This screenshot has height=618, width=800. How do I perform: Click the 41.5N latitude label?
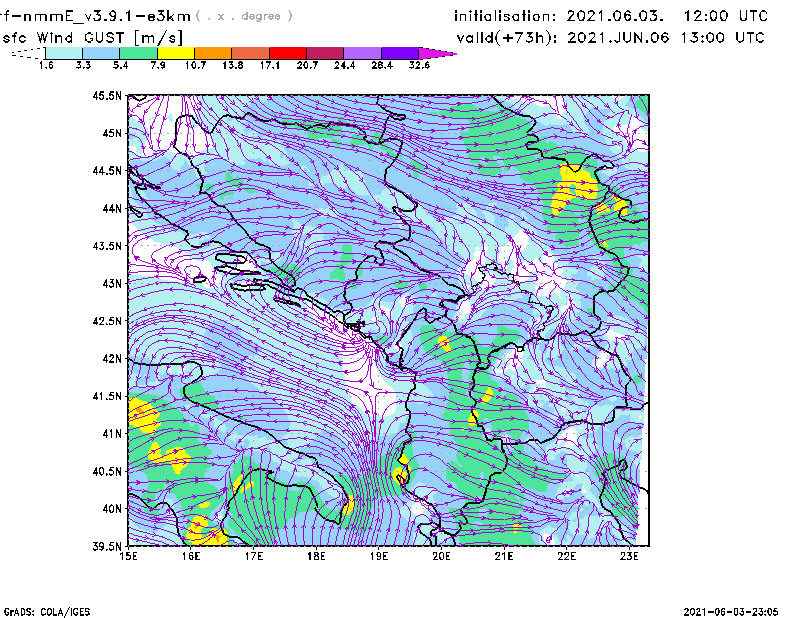(x=107, y=396)
